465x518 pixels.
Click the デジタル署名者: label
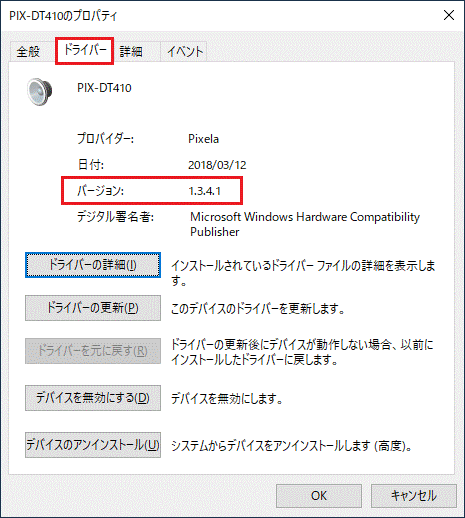[115, 217]
